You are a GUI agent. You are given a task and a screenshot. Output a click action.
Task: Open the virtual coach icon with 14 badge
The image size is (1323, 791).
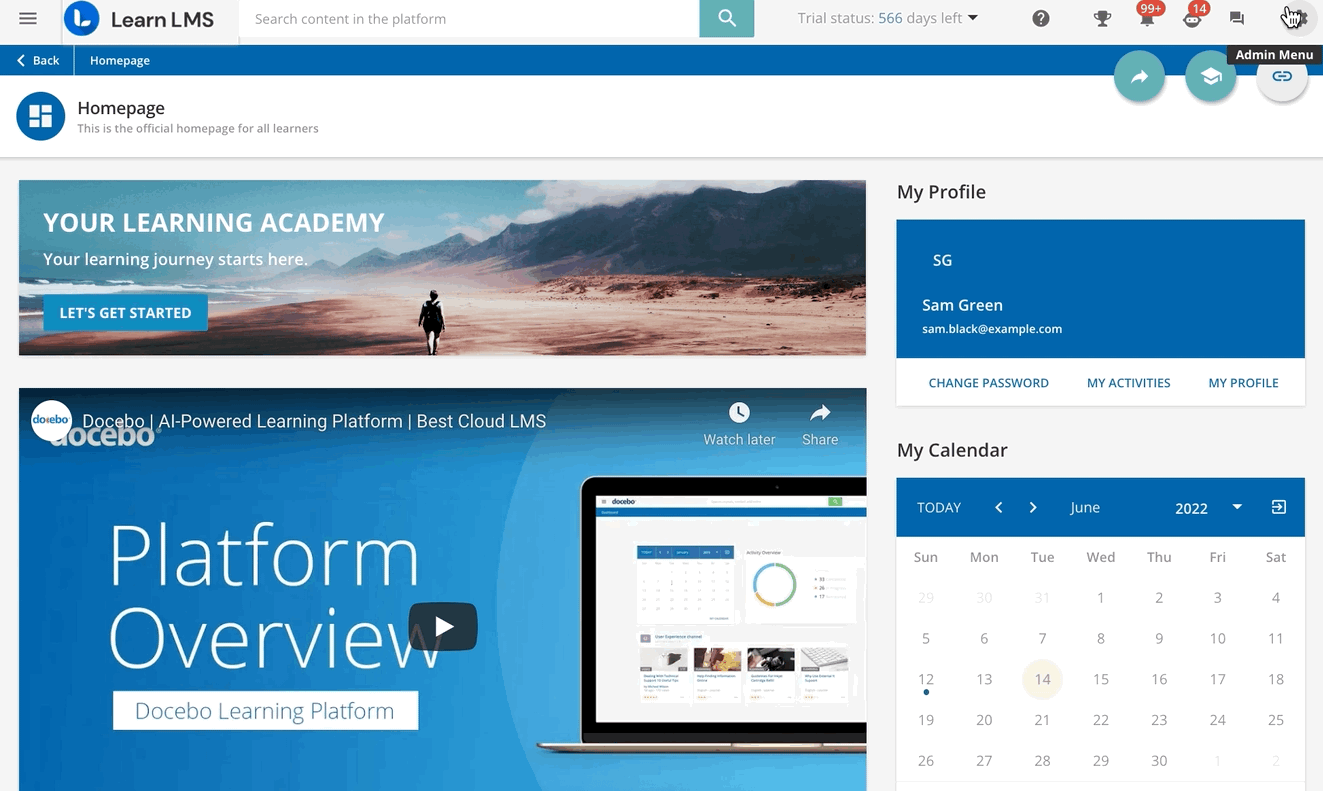[x=1193, y=17]
